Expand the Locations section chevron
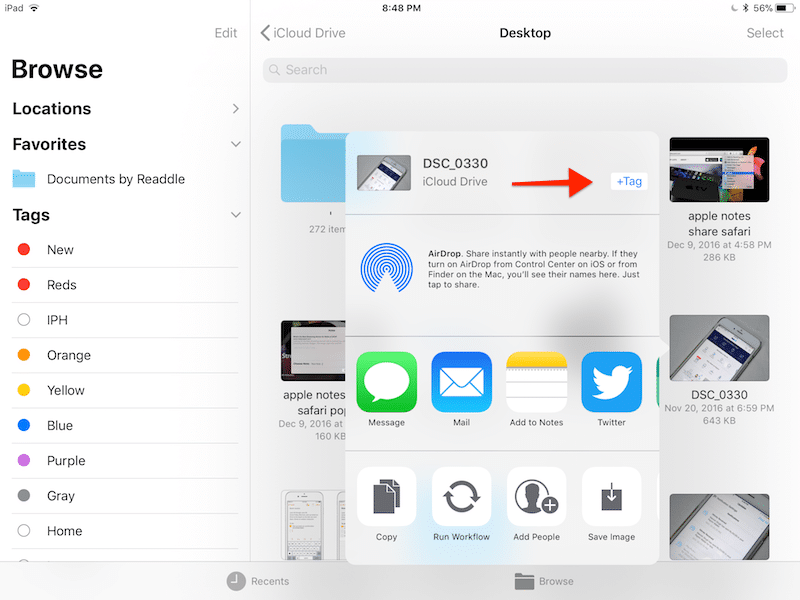This screenshot has width=800, height=600. (x=235, y=108)
